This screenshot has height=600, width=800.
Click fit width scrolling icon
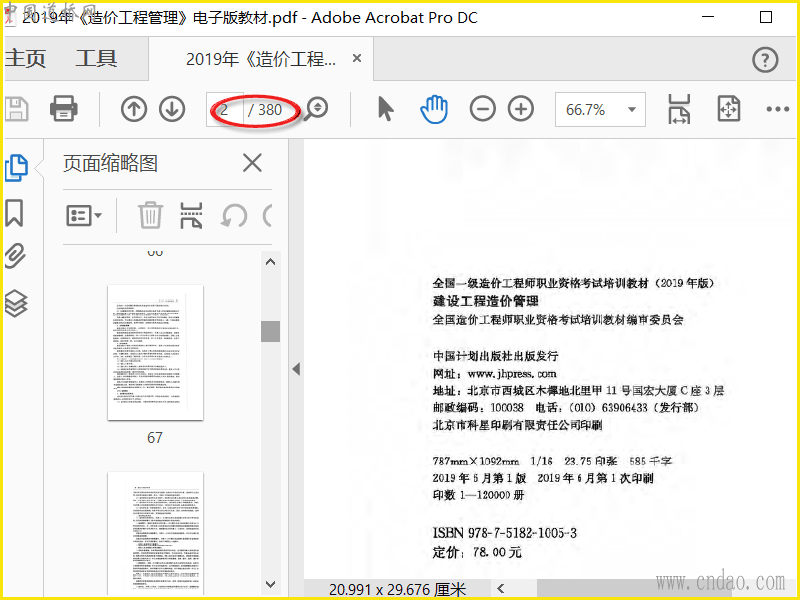point(679,109)
